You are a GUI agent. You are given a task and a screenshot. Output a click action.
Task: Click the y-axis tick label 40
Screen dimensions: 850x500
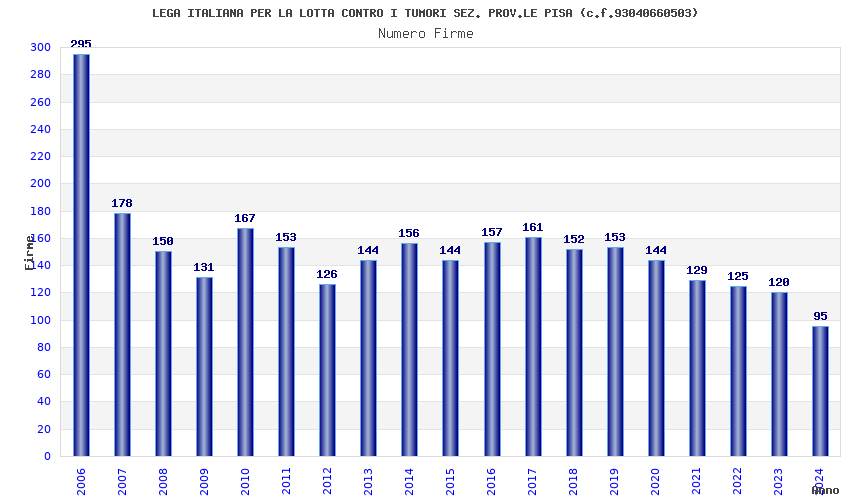44,402
